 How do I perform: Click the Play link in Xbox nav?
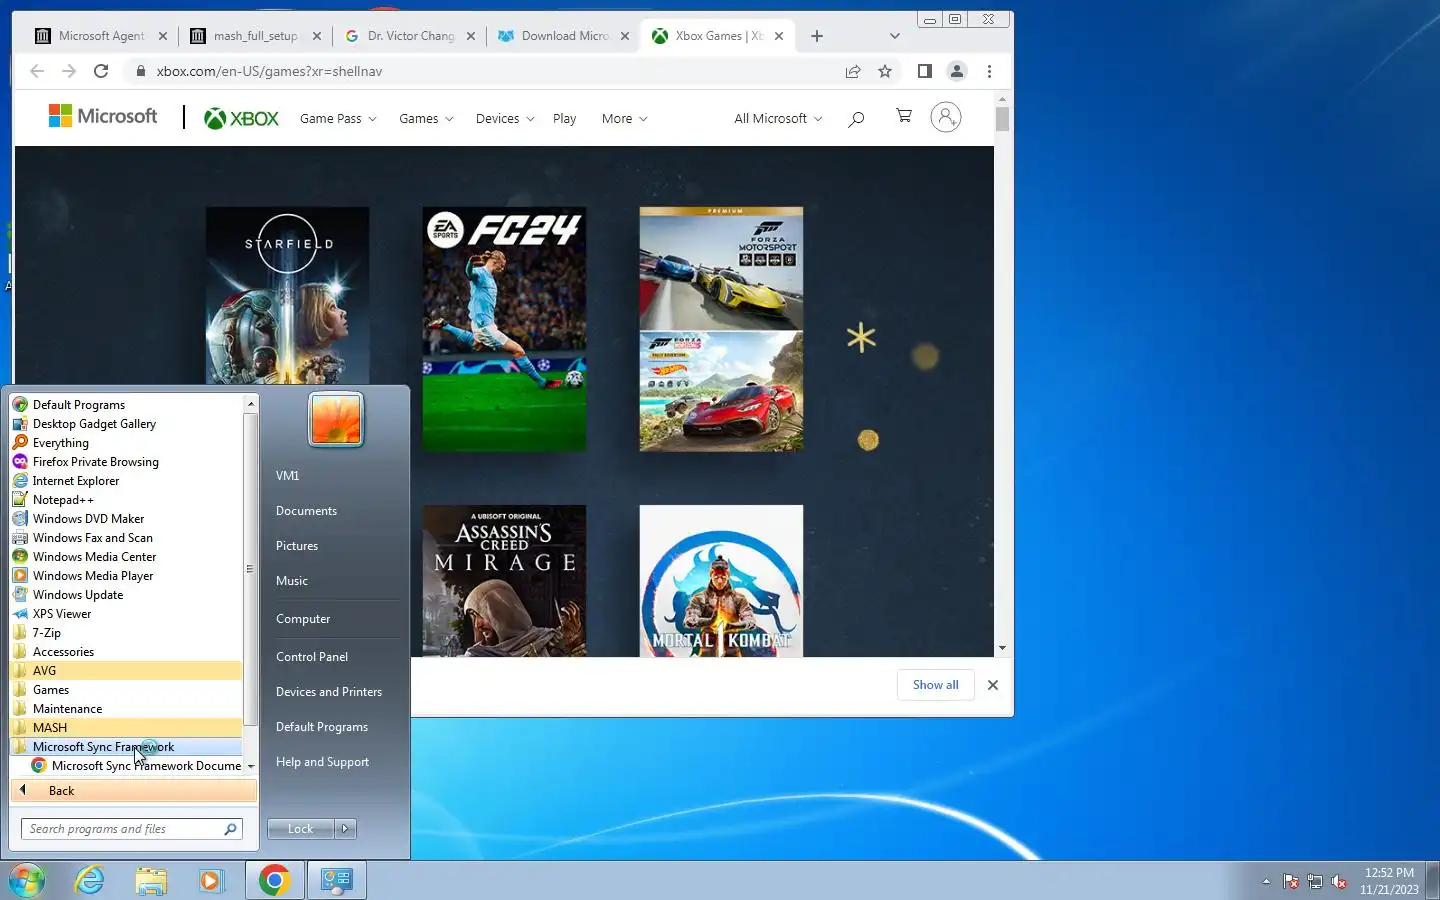click(x=564, y=118)
